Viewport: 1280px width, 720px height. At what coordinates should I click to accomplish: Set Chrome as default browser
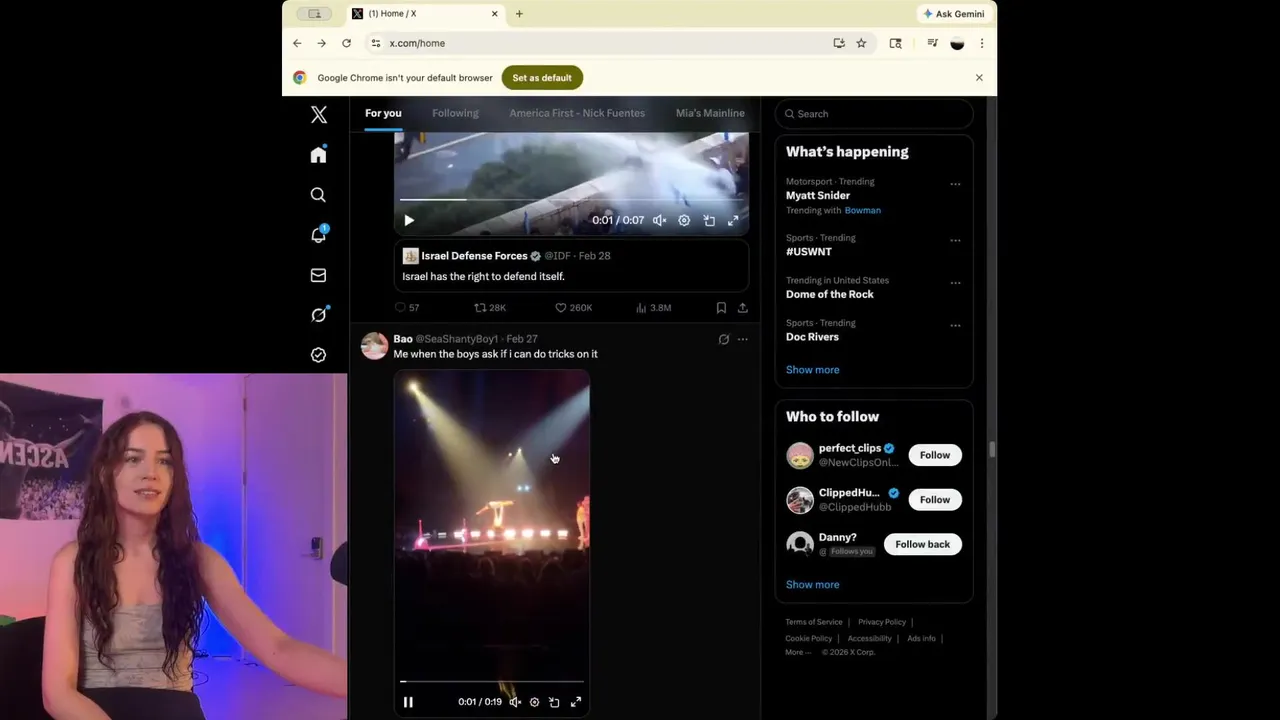(x=542, y=78)
